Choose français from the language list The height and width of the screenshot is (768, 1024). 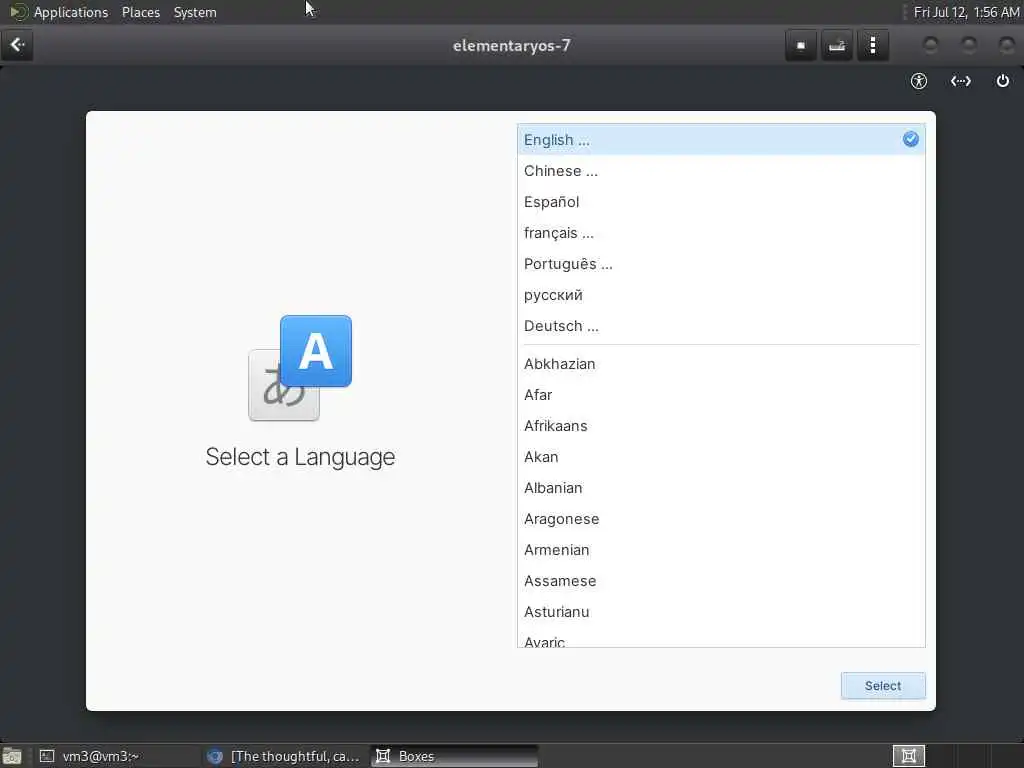[721, 233]
